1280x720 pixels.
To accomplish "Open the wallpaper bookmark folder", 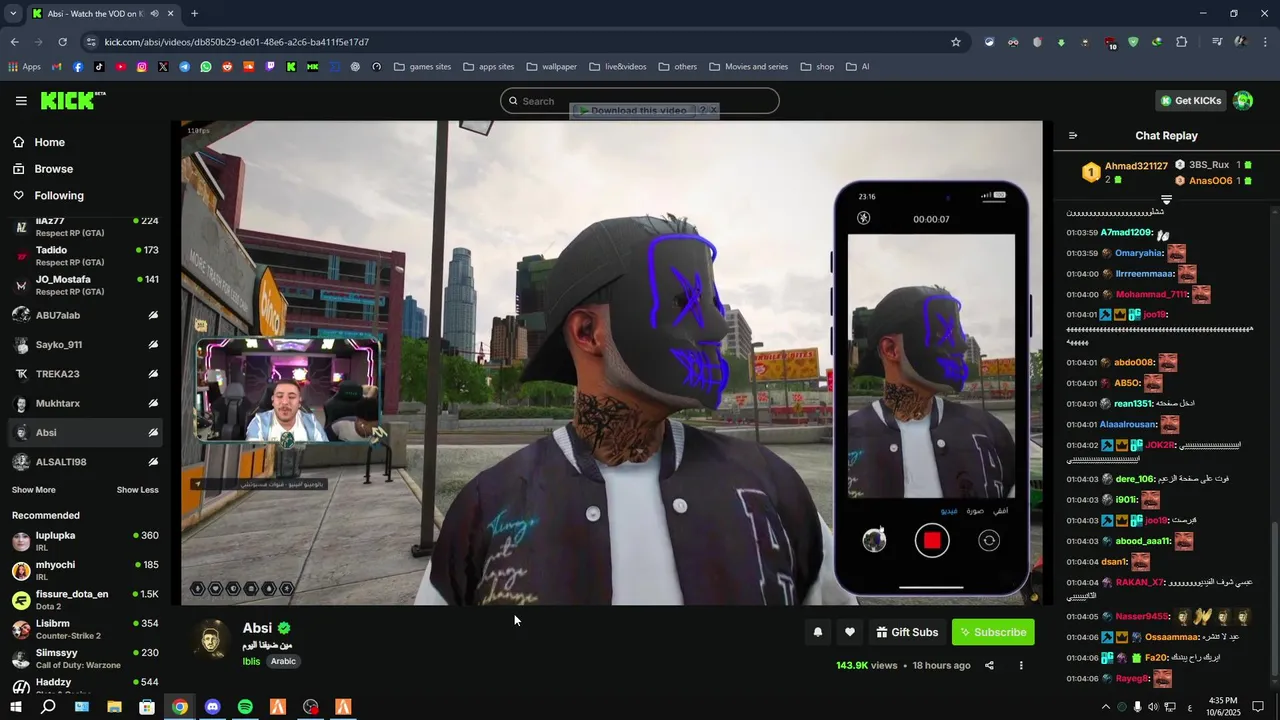I will click(x=551, y=67).
